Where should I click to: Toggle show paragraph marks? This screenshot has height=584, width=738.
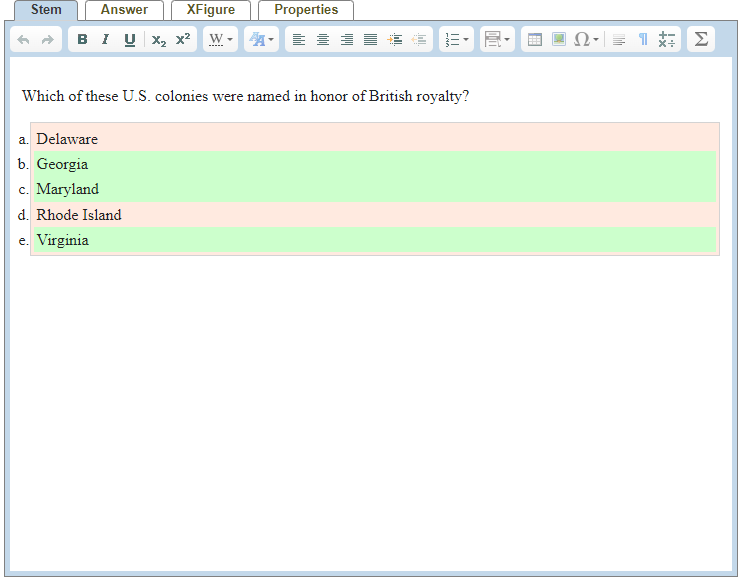coord(643,40)
